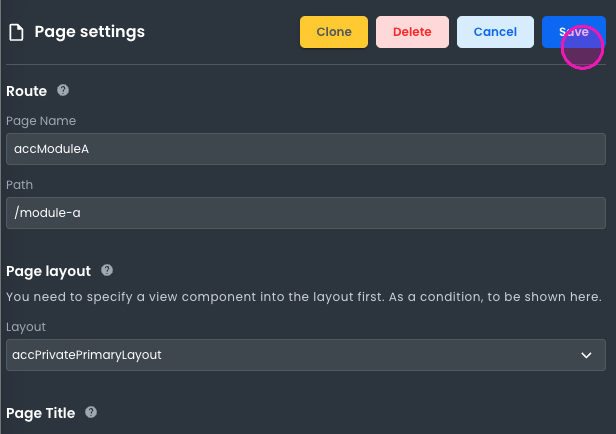Viewport: 616px width, 434px height.
Task: Click the Page Title section heading
Action: click(x=40, y=413)
